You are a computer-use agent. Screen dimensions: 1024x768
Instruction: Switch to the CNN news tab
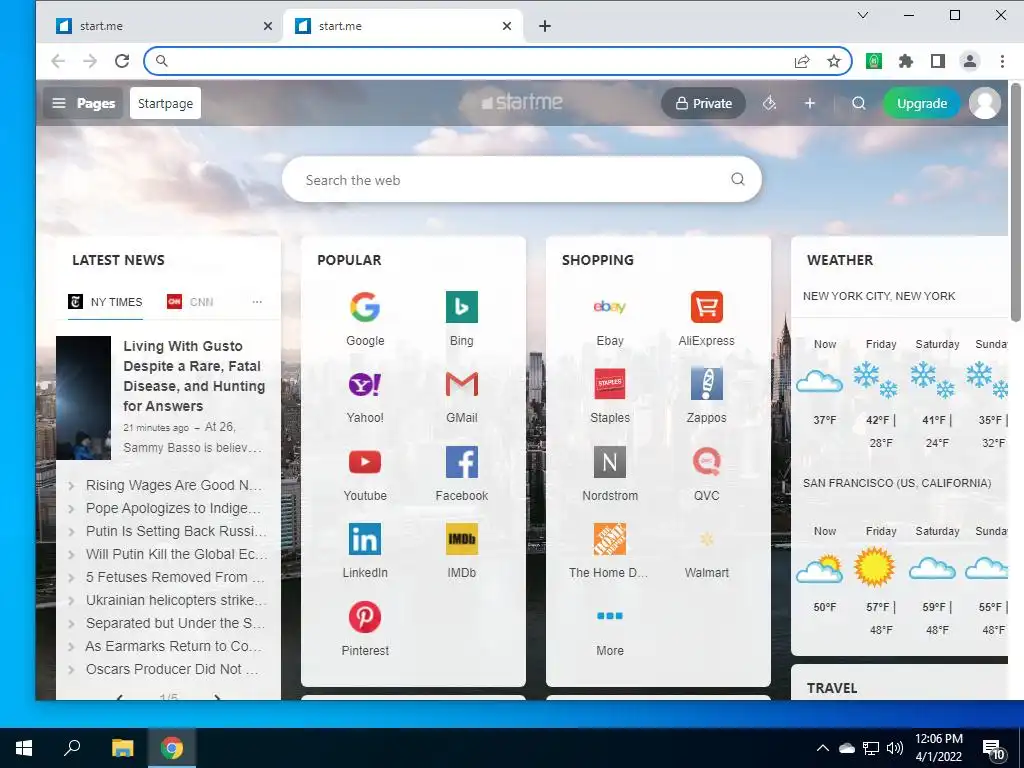click(190, 302)
